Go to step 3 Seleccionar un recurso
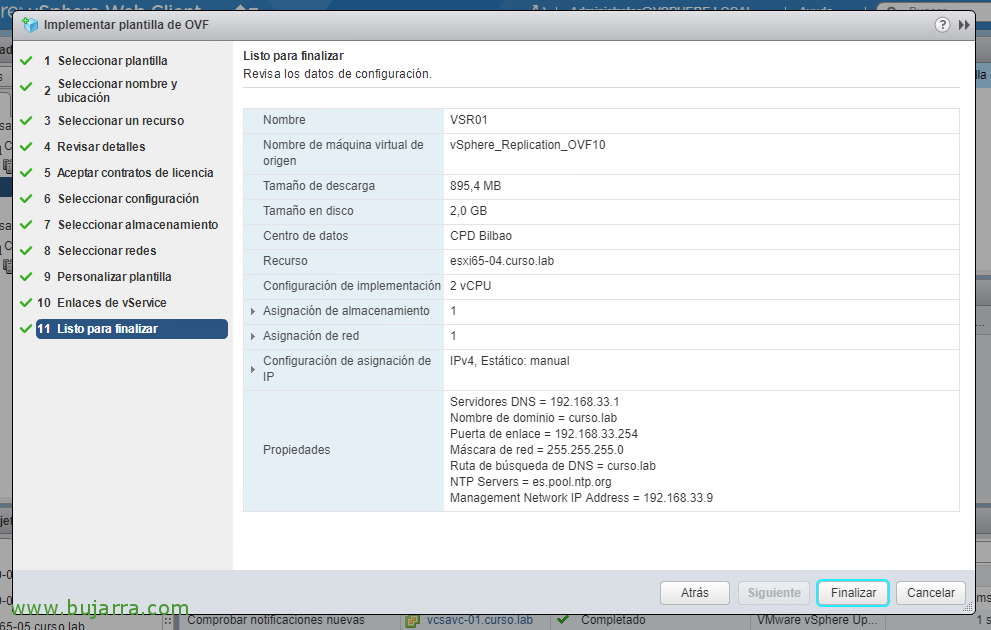The image size is (991, 630). click(x=121, y=121)
